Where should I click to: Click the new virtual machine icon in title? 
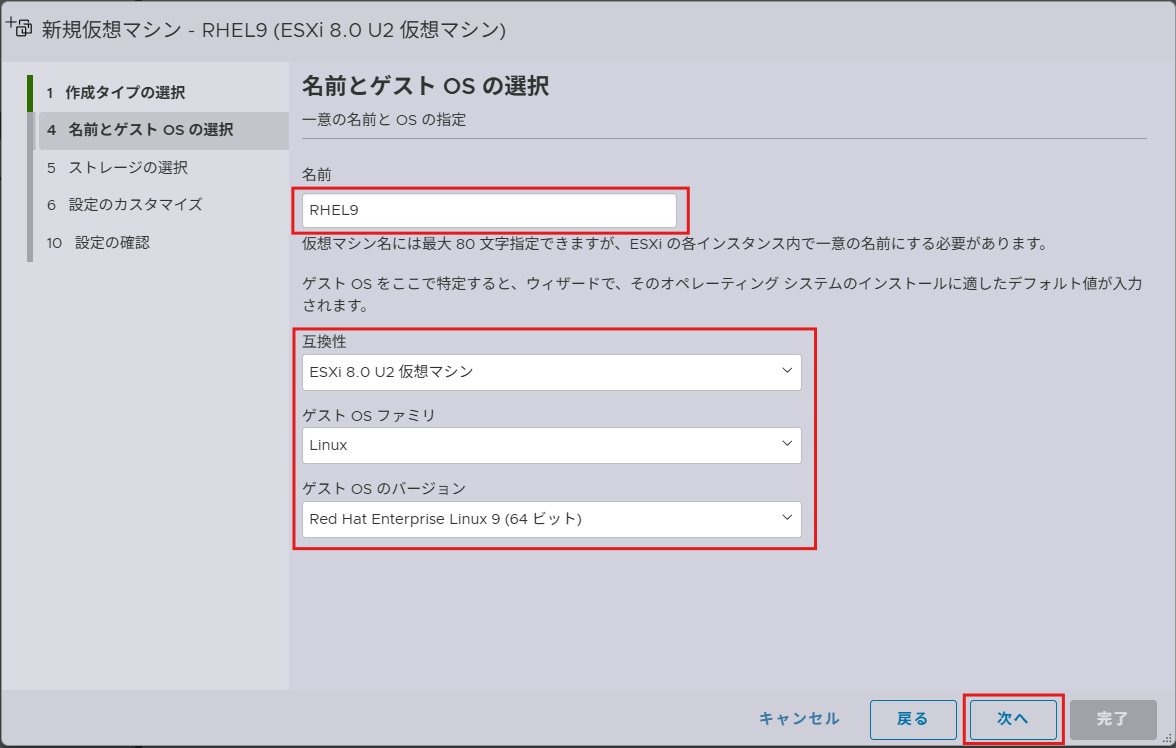pyautogui.click(x=19, y=27)
